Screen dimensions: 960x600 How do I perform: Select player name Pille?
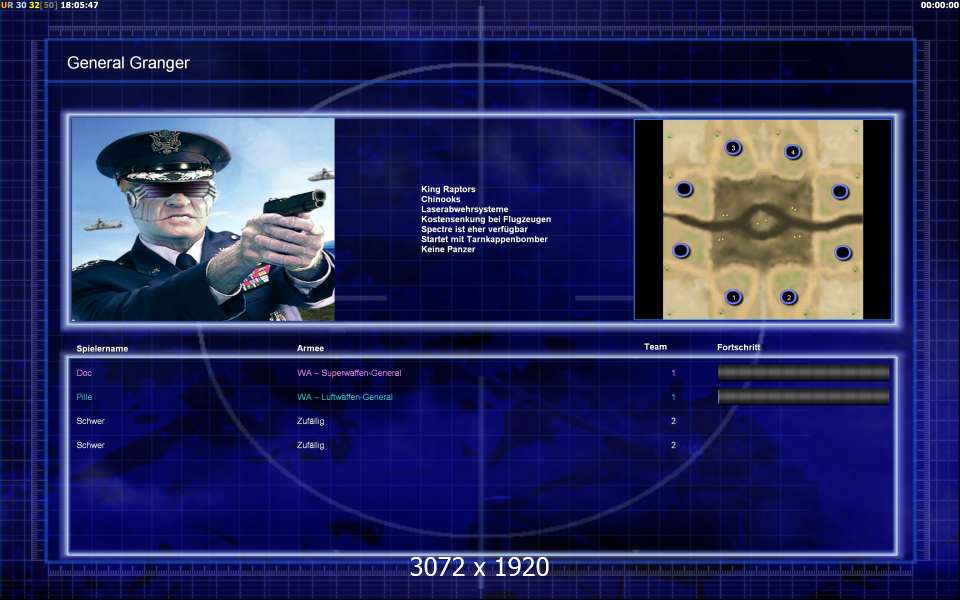(84, 397)
